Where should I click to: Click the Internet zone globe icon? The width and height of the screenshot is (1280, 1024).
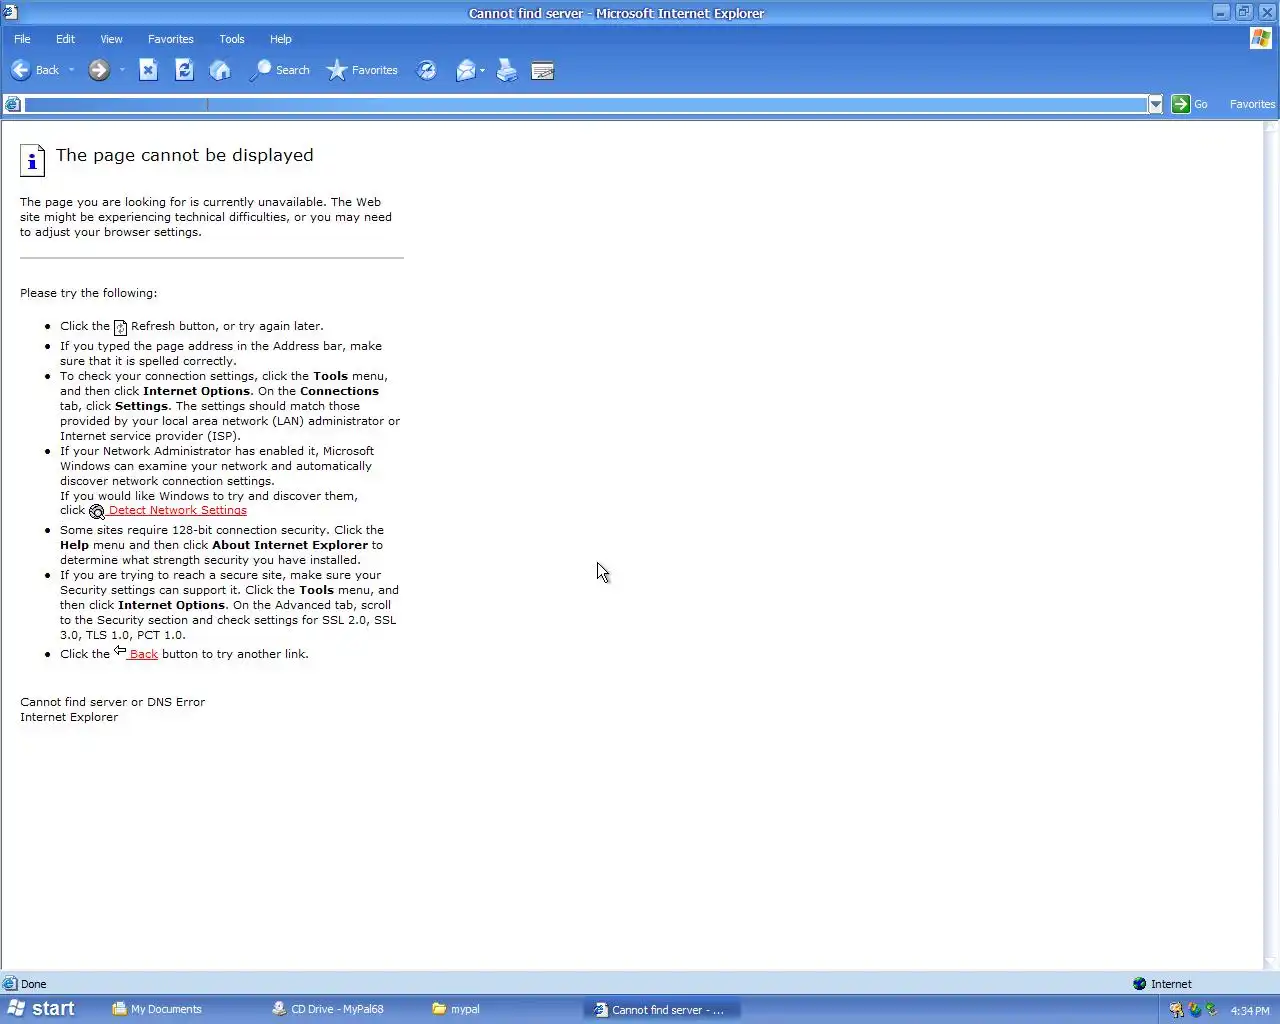tap(1139, 984)
